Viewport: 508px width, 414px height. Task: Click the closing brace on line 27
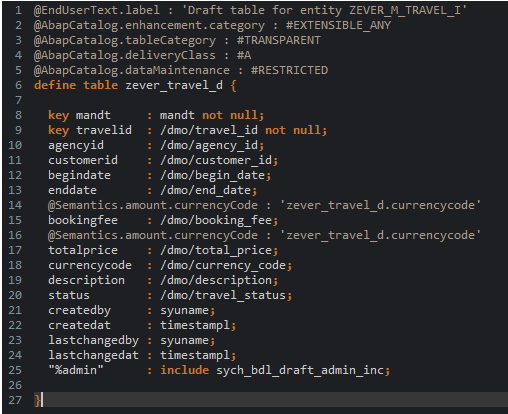[37, 400]
